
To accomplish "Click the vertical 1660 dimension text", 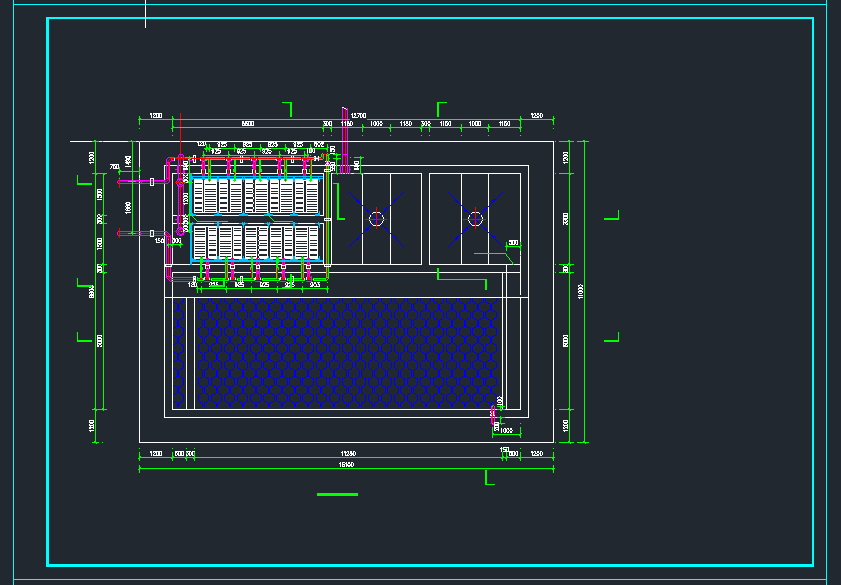I will 128,208.
